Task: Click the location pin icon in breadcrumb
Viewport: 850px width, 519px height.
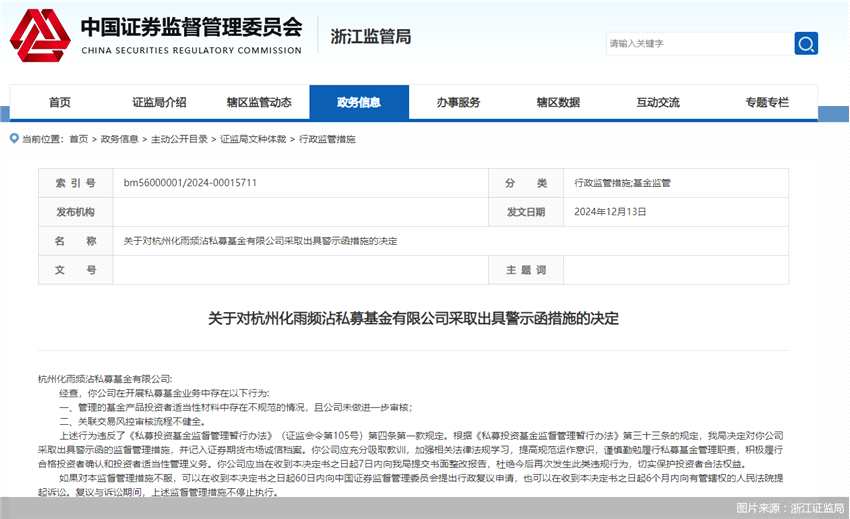Action: [14, 139]
